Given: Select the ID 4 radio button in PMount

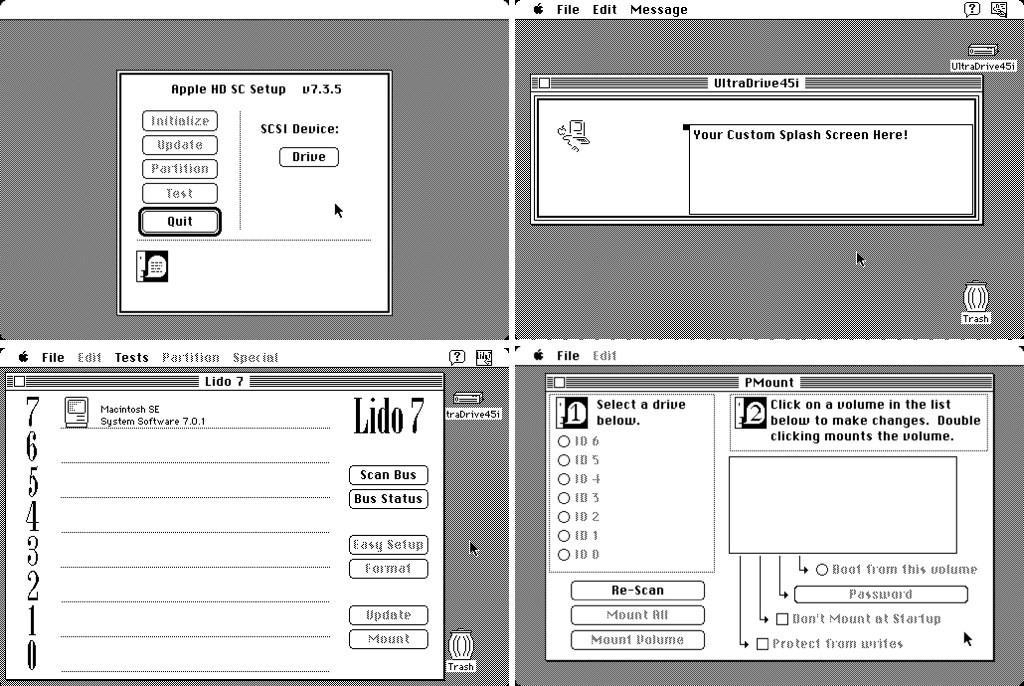Looking at the screenshot, I should pyautogui.click(x=564, y=480).
